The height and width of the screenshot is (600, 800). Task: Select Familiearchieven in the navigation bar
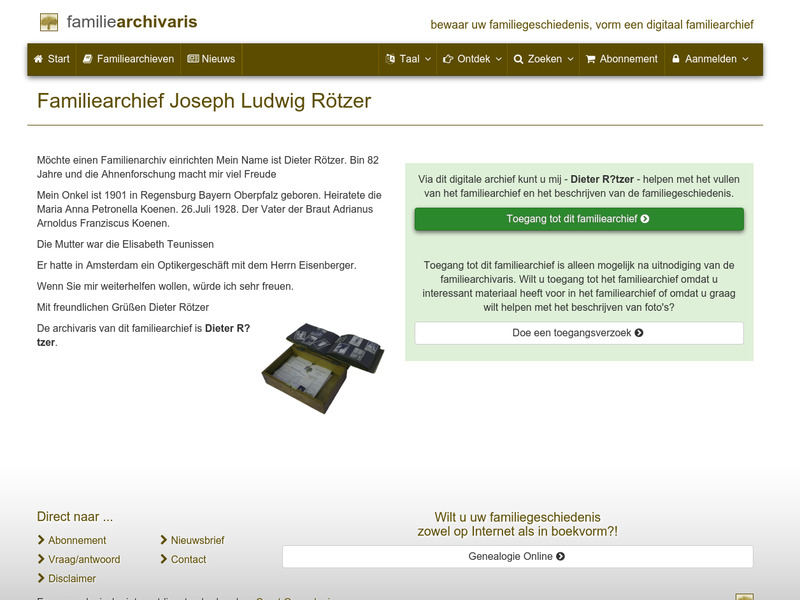tap(135, 59)
